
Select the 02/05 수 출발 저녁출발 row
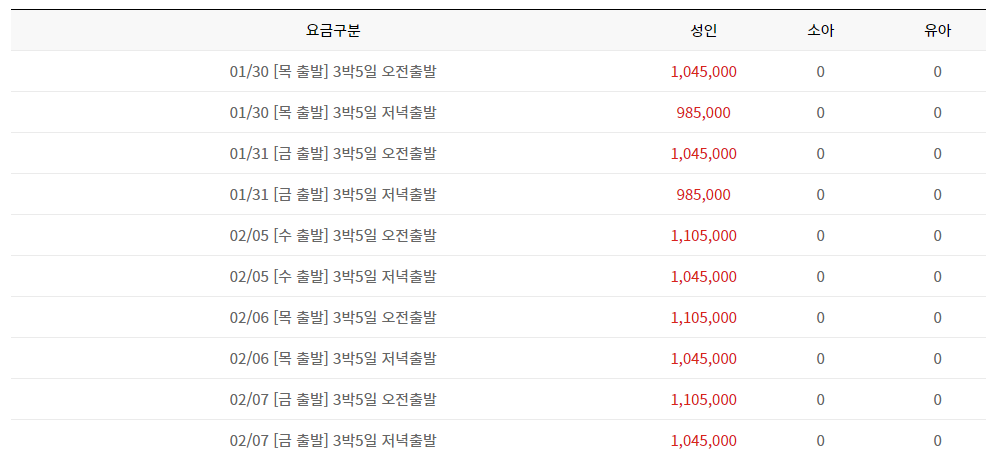click(498, 276)
